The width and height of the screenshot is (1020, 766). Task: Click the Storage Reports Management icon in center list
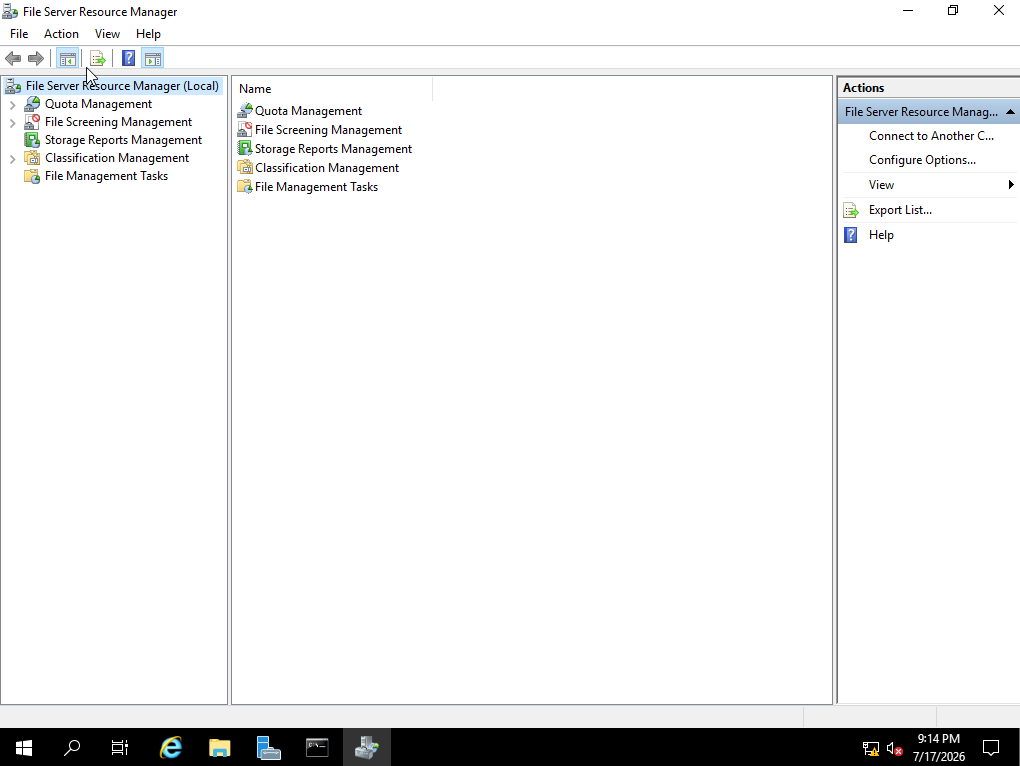(245, 148)
